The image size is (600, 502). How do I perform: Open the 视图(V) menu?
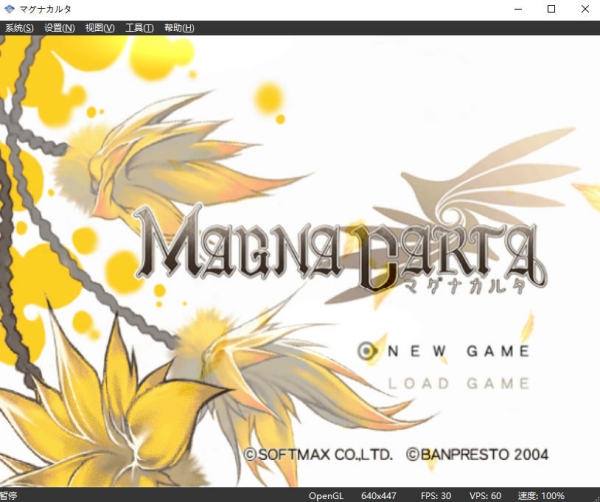coord(100,28)
